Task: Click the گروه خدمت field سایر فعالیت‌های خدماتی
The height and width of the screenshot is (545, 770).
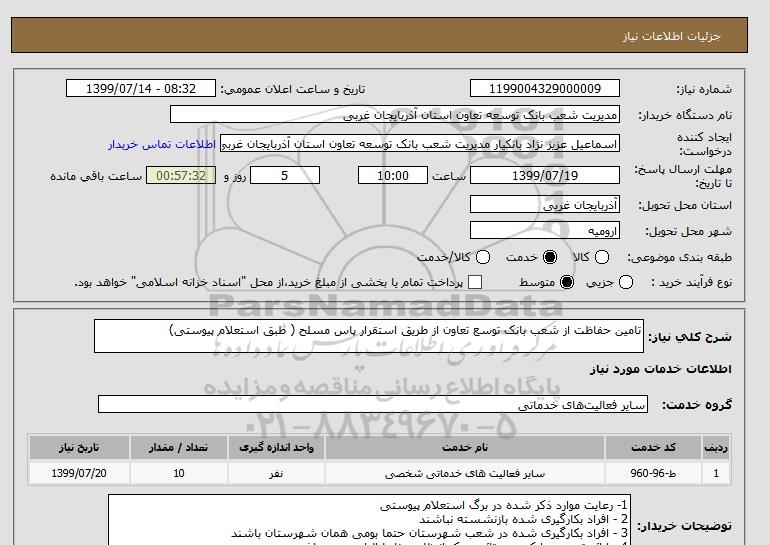Action: (373, 405)
